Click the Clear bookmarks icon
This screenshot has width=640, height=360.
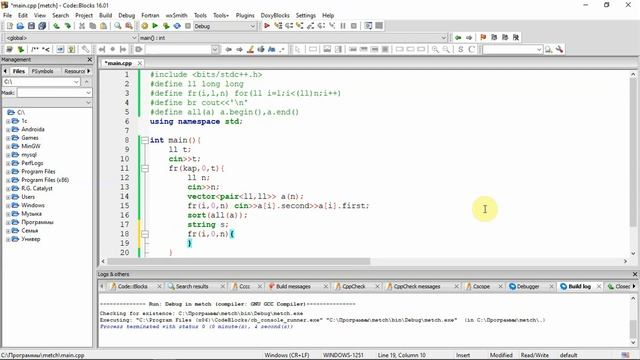516,38
